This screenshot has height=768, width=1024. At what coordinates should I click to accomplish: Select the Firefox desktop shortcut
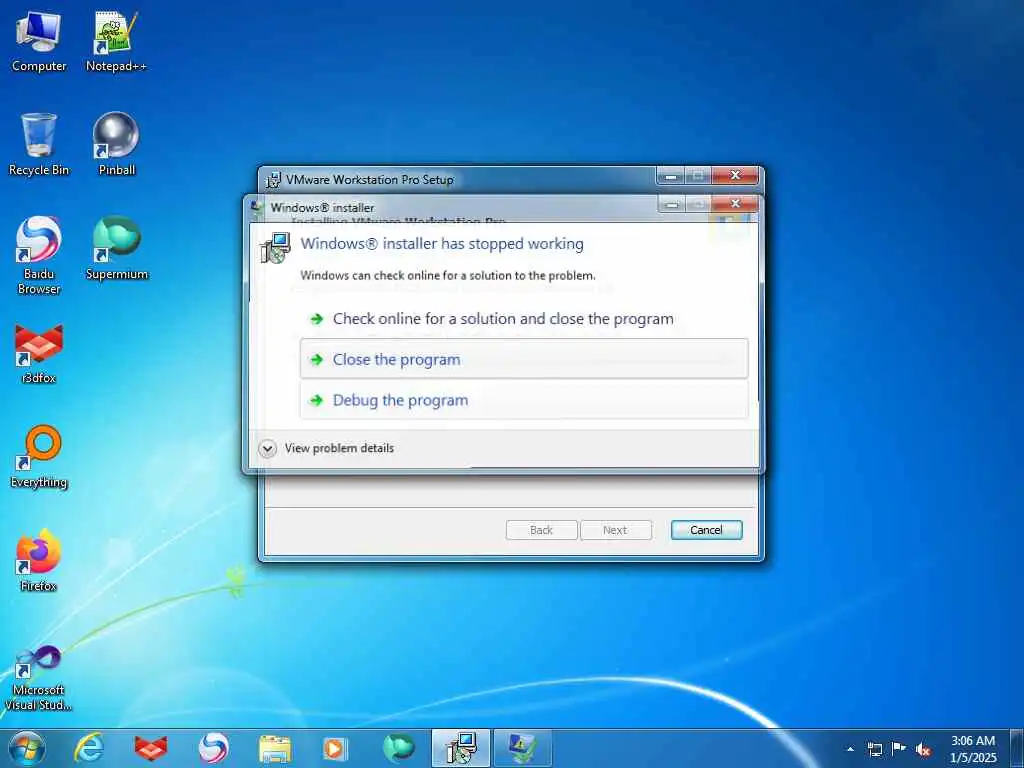(39, 560)
